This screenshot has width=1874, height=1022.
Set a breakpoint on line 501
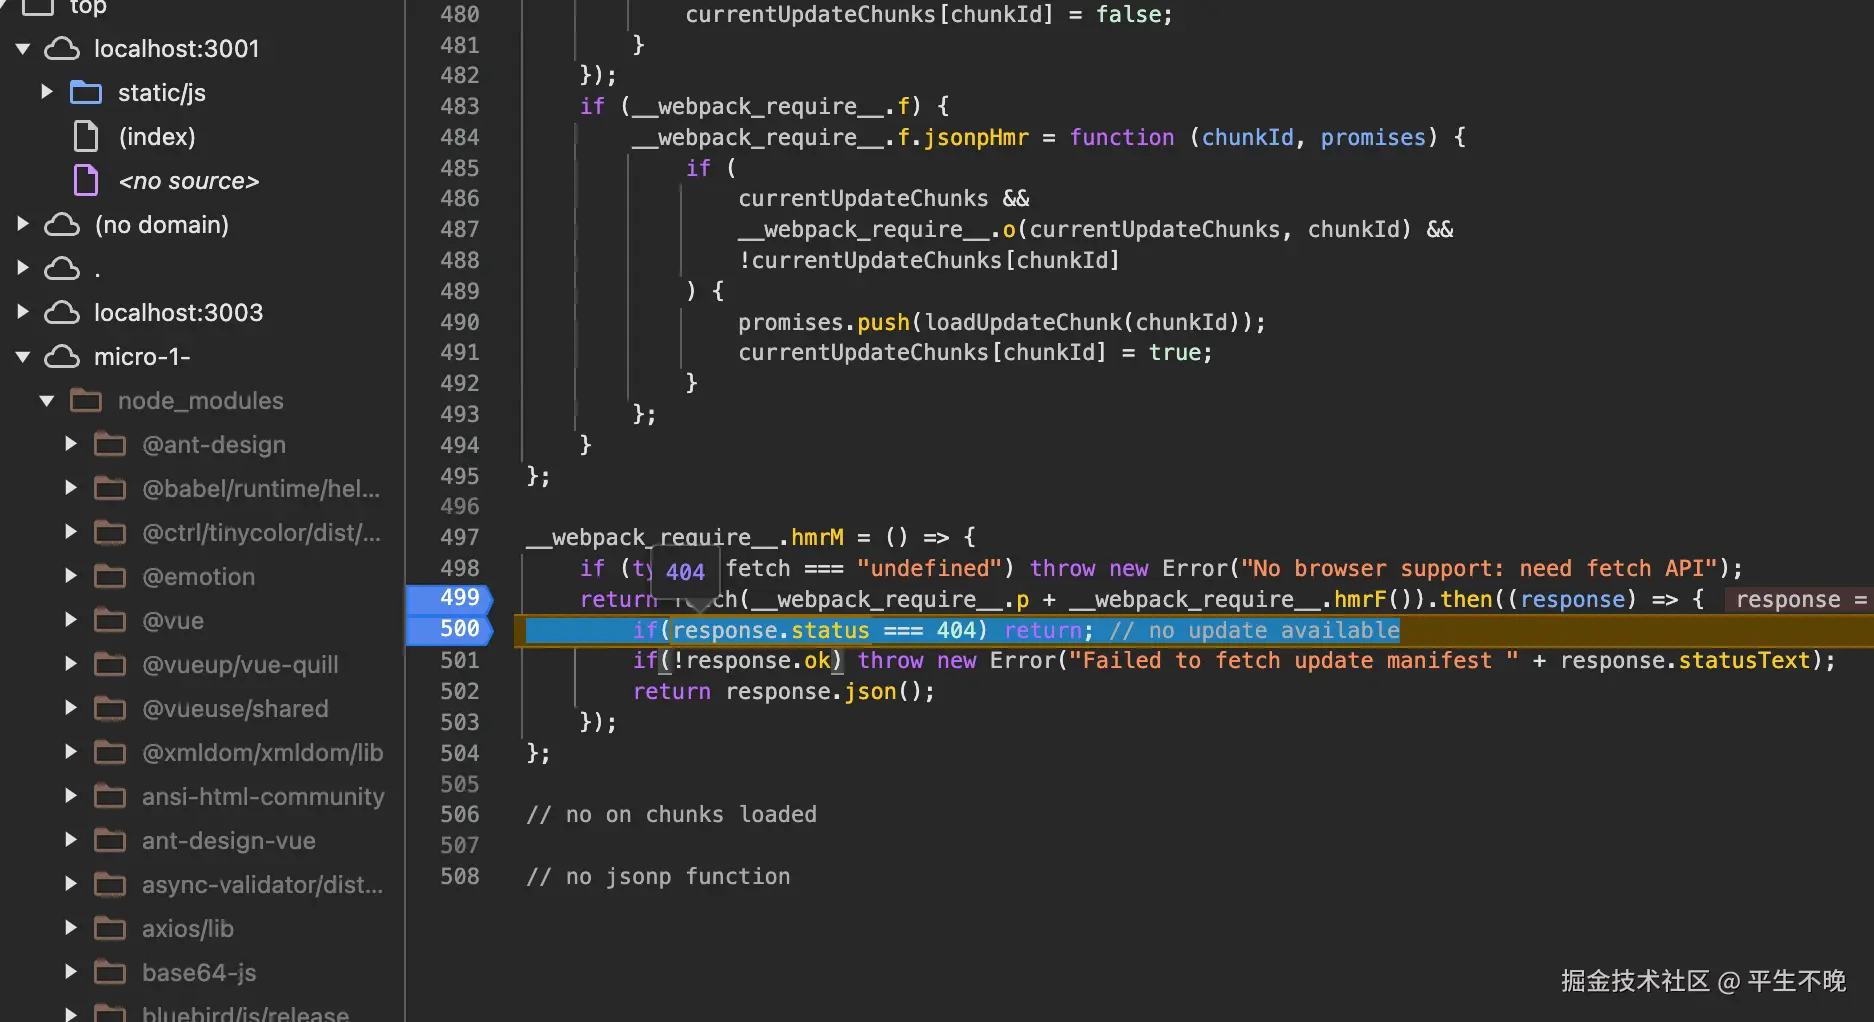coord(459,660)
